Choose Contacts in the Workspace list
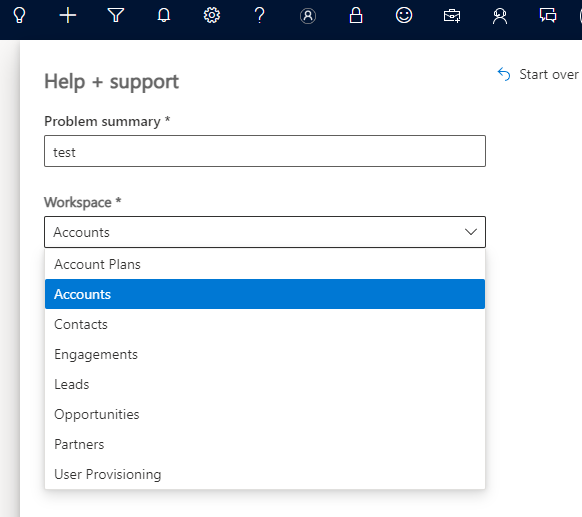Image resolution: width=582 pixels, height=517 pixels. 265,324
